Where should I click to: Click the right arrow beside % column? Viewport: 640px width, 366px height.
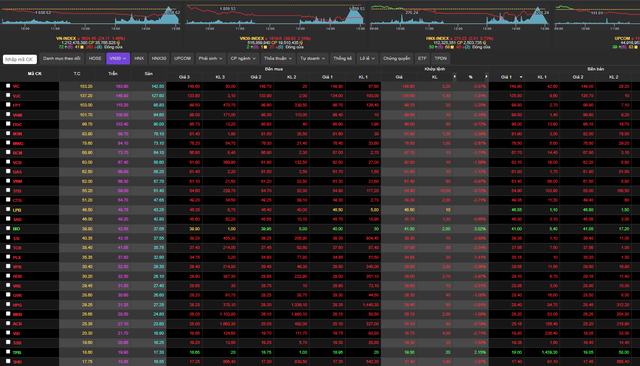pyautogui.click(x=486, y=76)
